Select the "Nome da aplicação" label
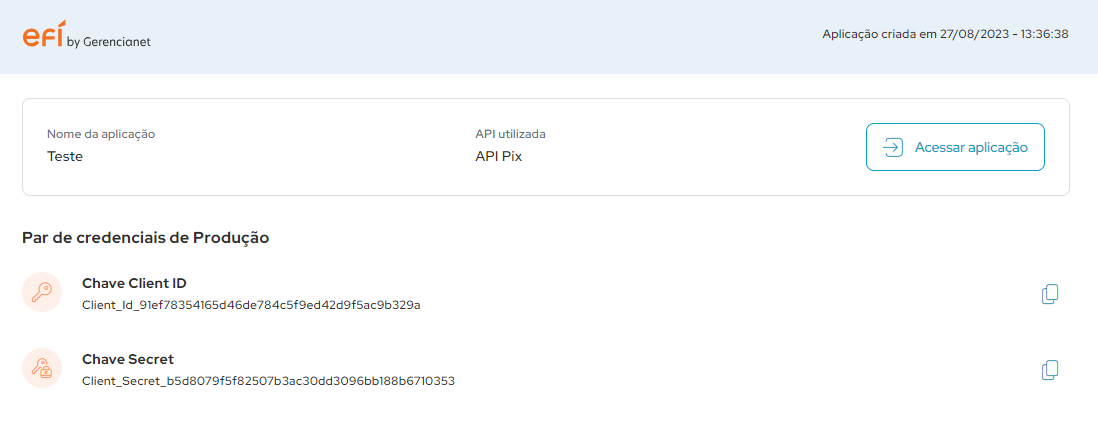1098x424 pixels. (x=101, y=134)
